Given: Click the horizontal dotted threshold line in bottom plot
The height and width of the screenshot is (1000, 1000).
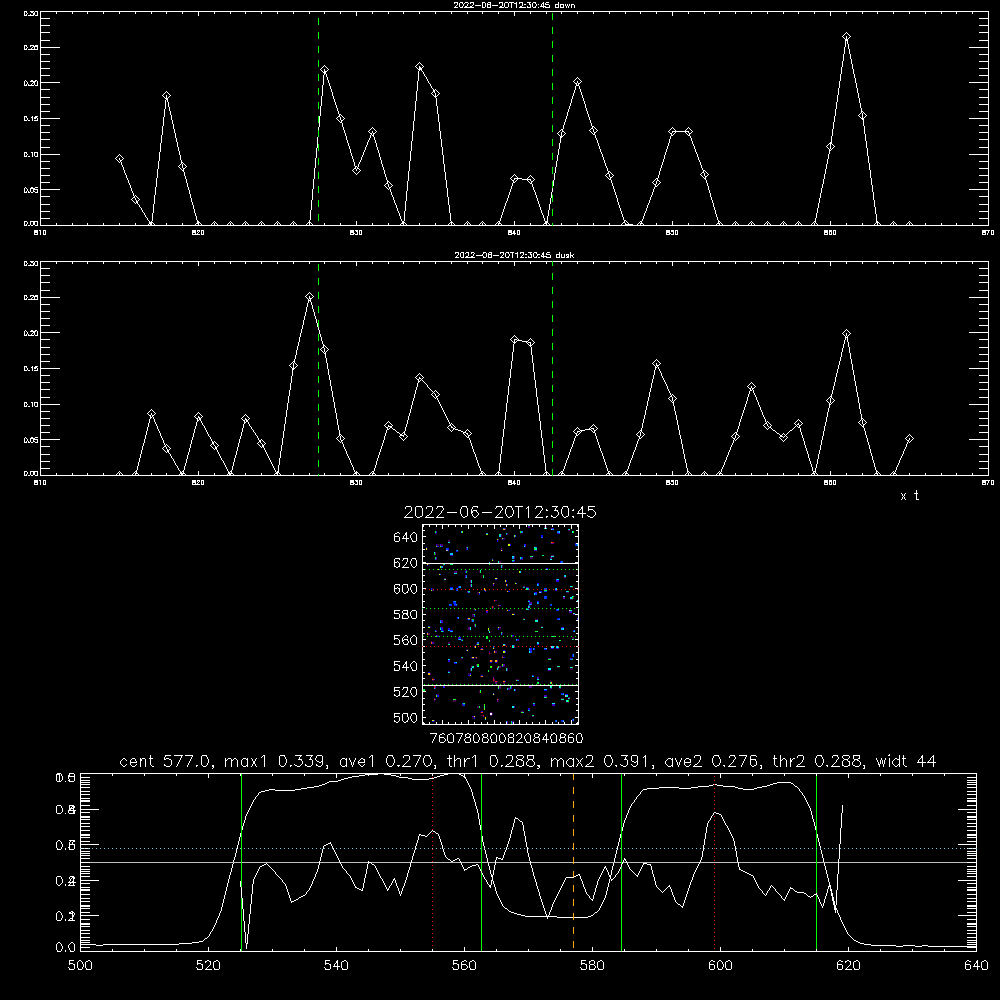Looking at the screenshot, I should (x=528, y=848).
